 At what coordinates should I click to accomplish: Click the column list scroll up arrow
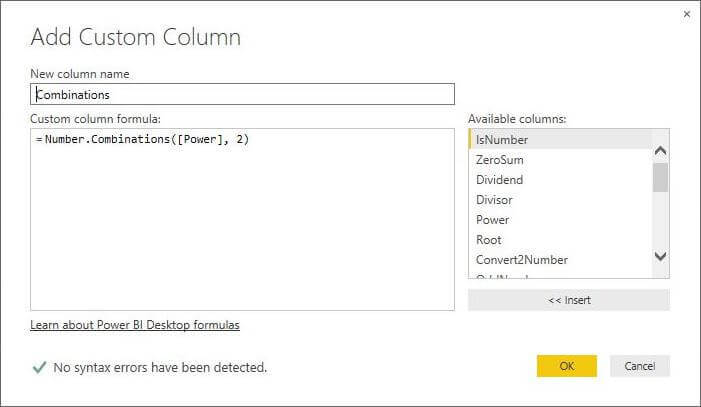(x=660, y=150)
